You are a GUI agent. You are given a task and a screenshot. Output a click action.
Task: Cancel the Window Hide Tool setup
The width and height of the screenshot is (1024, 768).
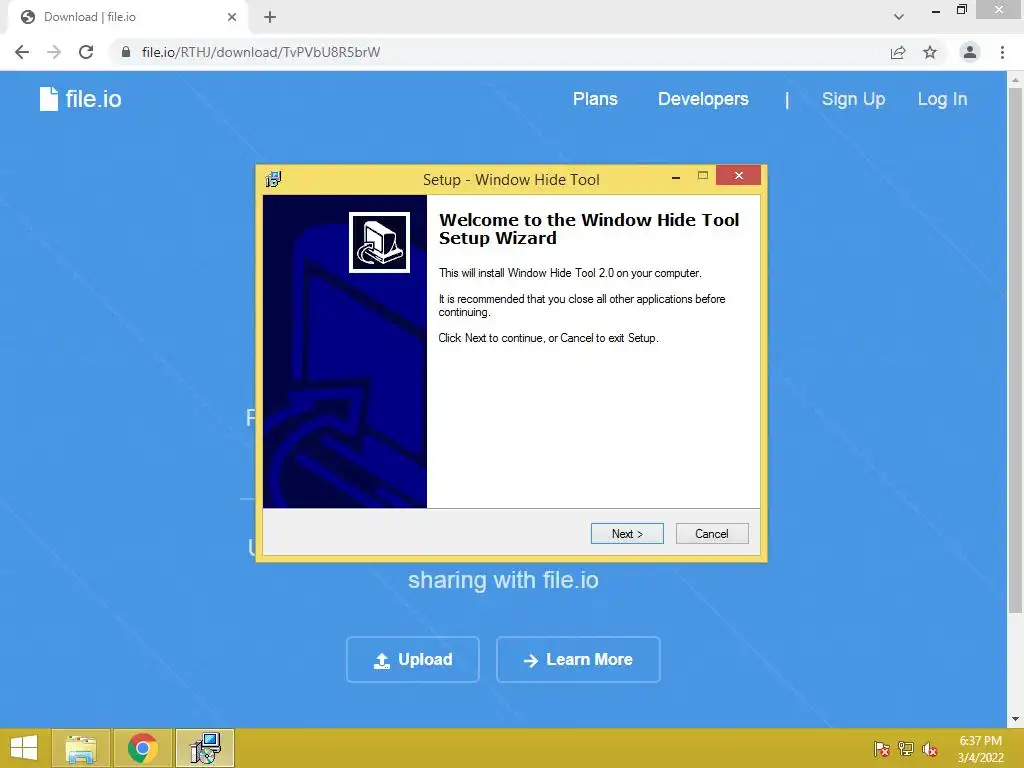(712, 534)
